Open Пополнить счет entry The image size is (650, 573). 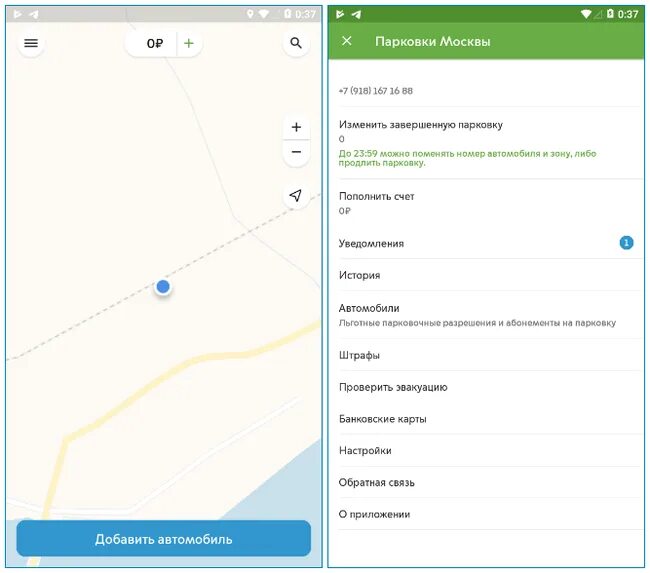click(x=490, y=203)
